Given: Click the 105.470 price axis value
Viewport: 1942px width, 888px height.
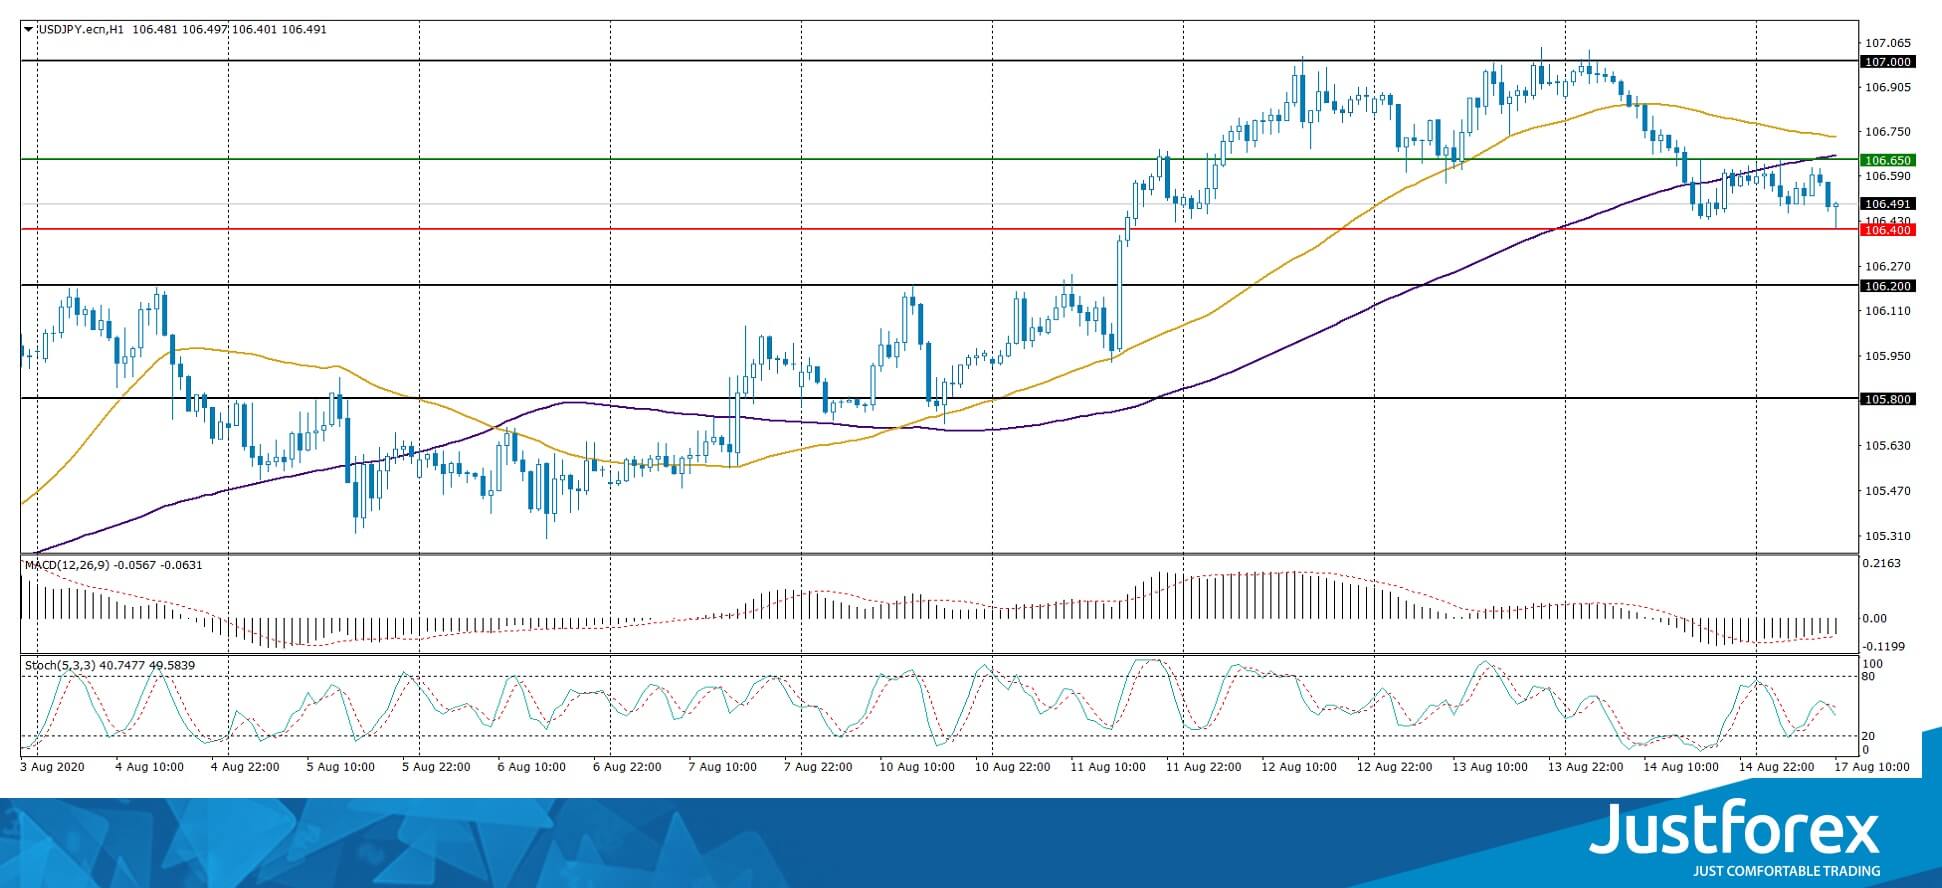Looking at the screenshot, I should click(1888, 490).
